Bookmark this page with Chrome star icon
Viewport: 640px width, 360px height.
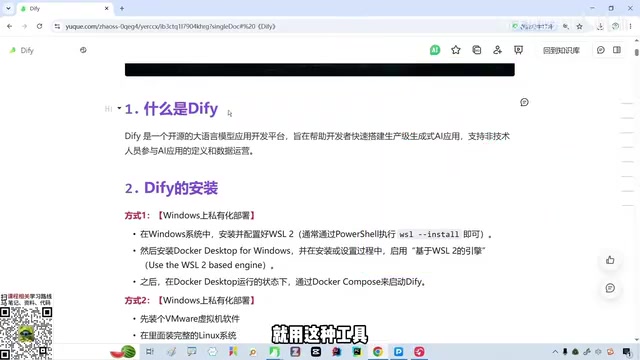pos(579,26)
